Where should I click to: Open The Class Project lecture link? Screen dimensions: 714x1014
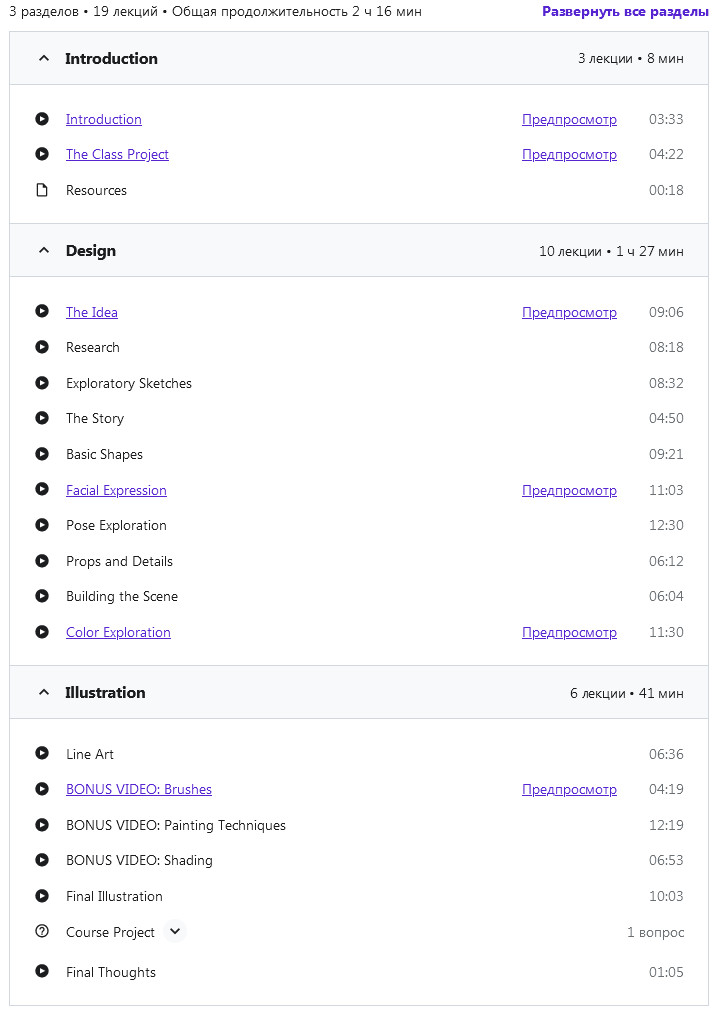[x=117, y=154]
